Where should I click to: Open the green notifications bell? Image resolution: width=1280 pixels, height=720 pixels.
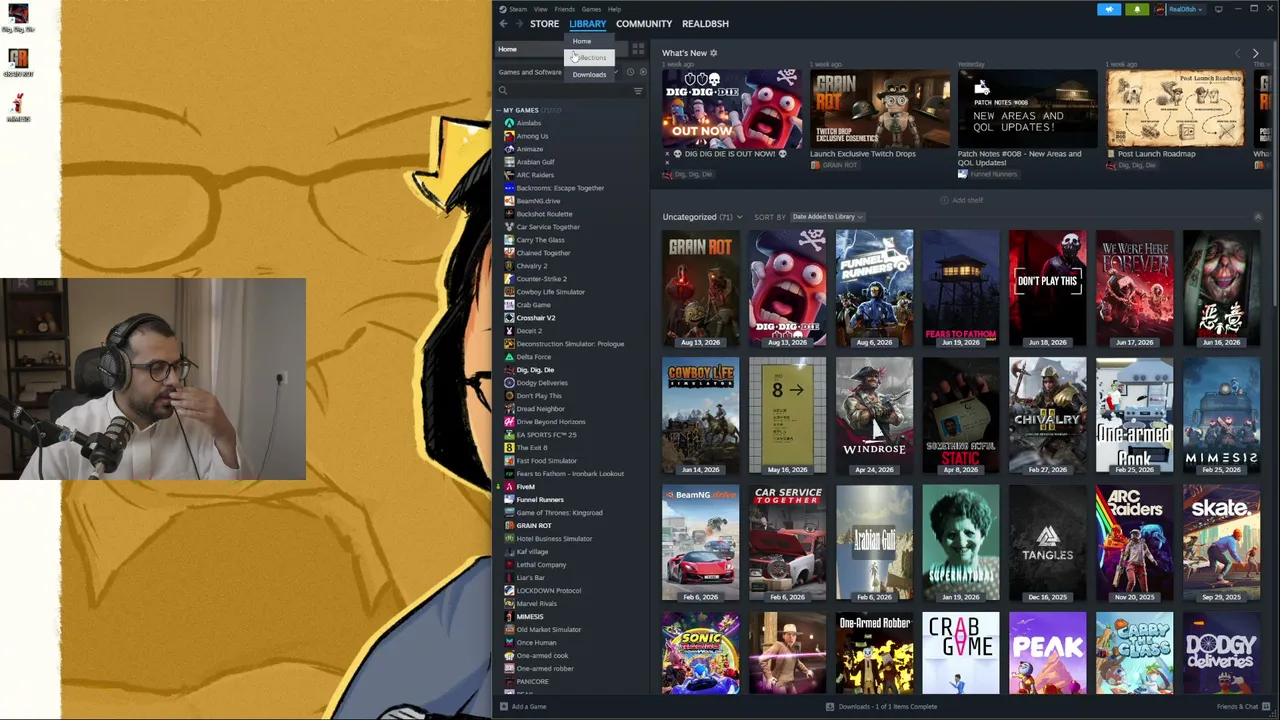(x=1137, y=9)
